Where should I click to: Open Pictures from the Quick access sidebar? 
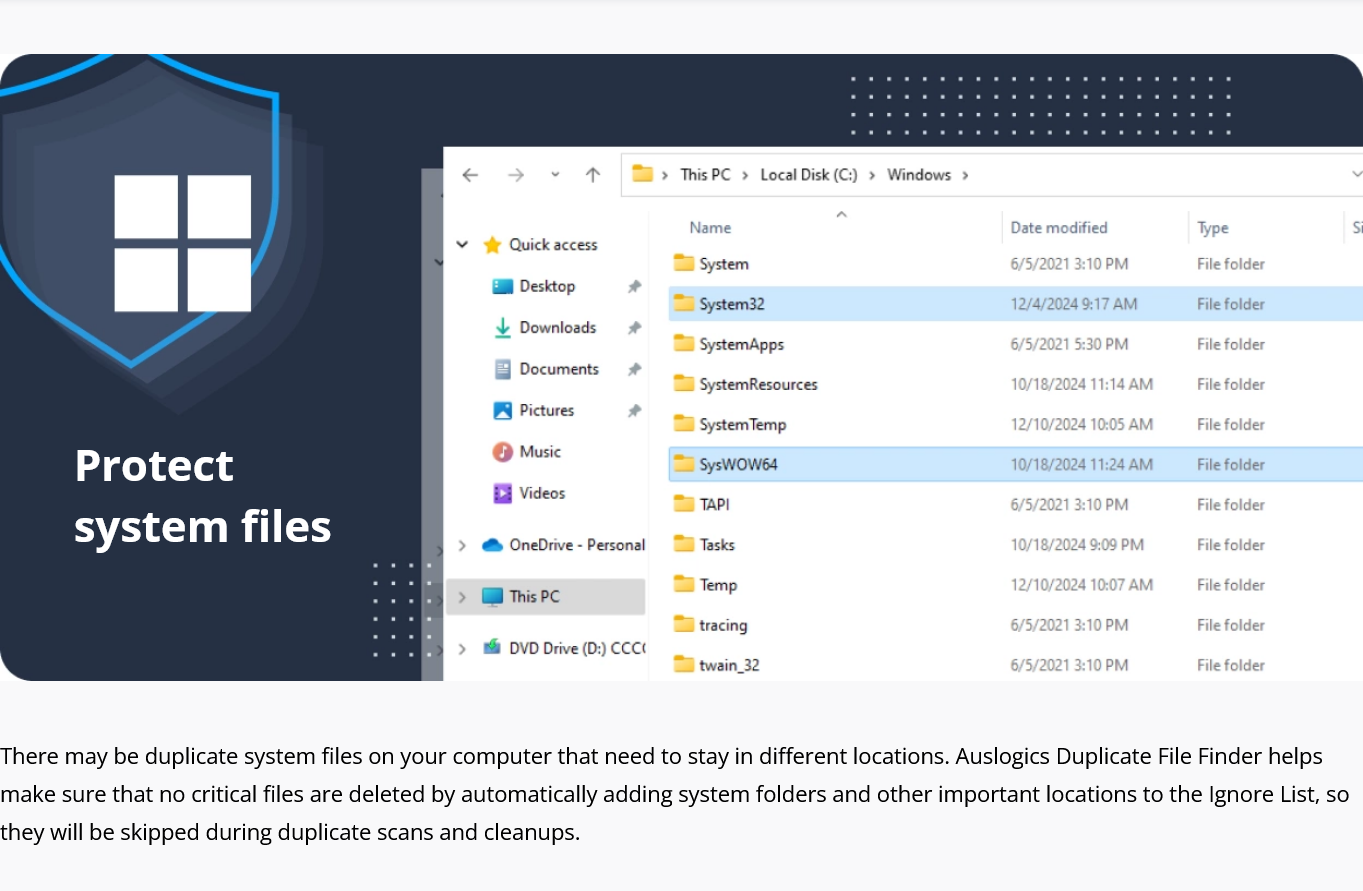[546, 410]
